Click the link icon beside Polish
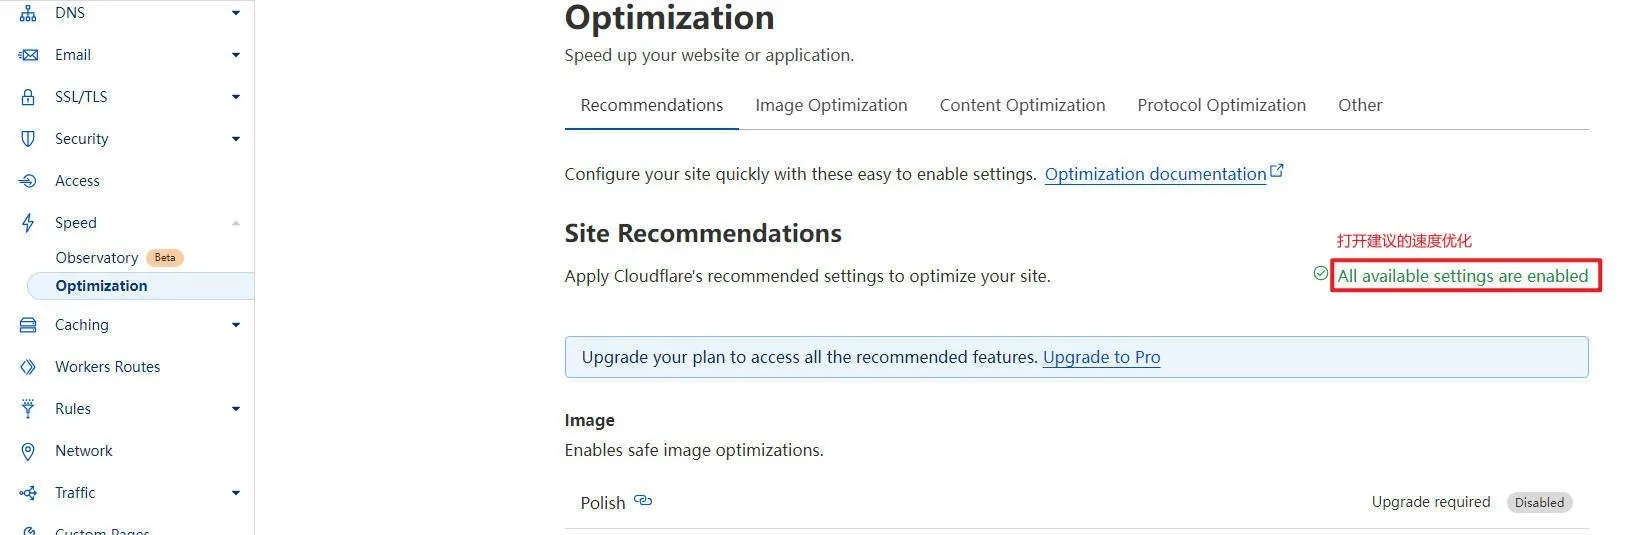The image size is (1648, 535). (x=643, y=501)
